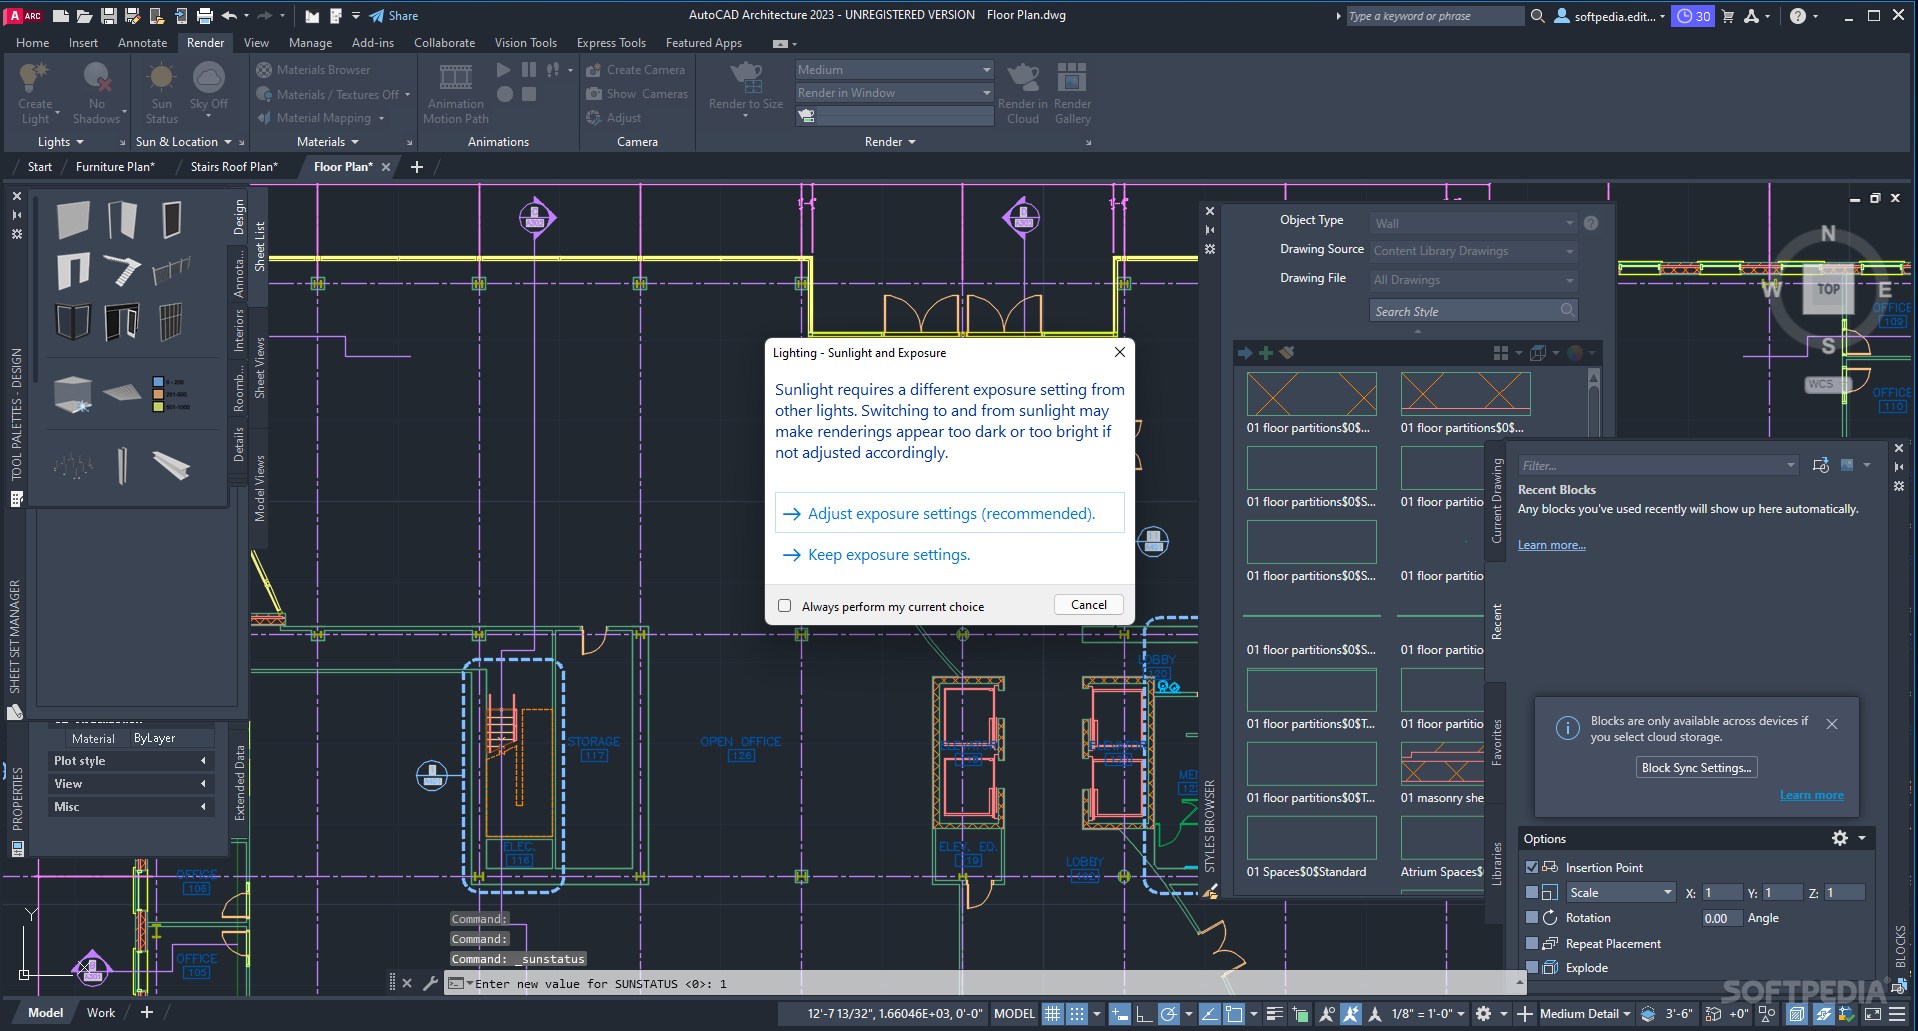
Task: Open the Medium Detail display configuration dropdown
Action: click(x=1585, y=1013)
